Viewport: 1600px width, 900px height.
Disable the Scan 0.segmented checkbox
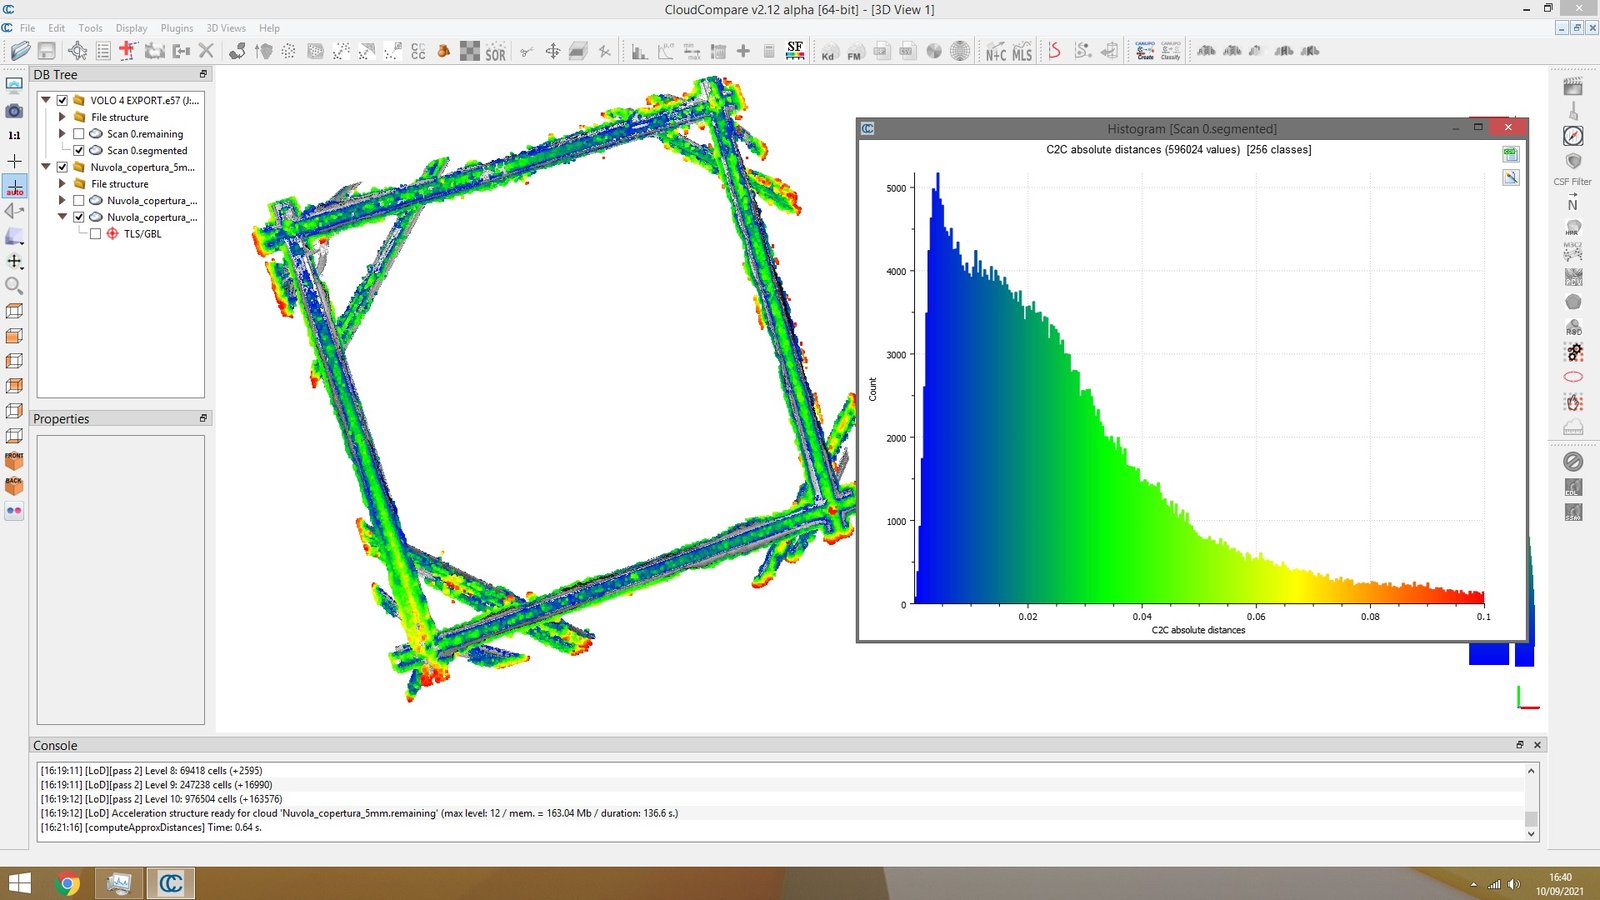79,151
